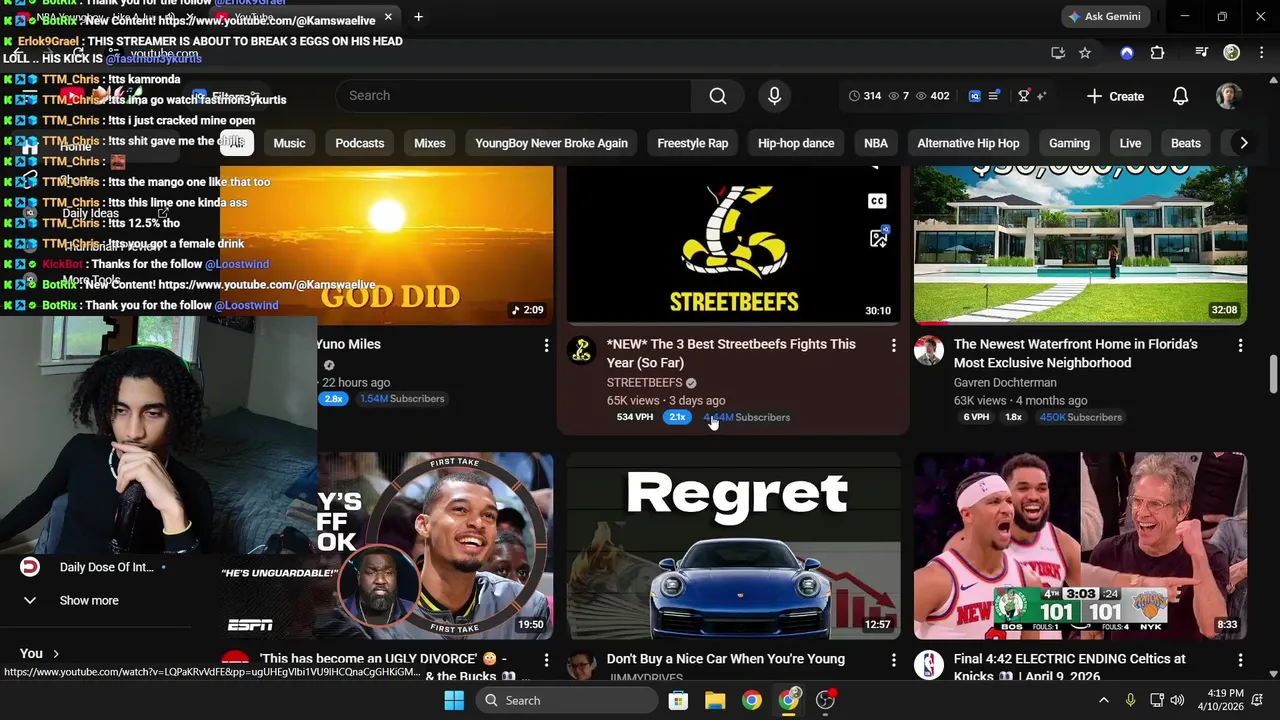The image size is (1280, 720).
Task: Click Chrome install app icon in address bar
Action: point(1058,53)
